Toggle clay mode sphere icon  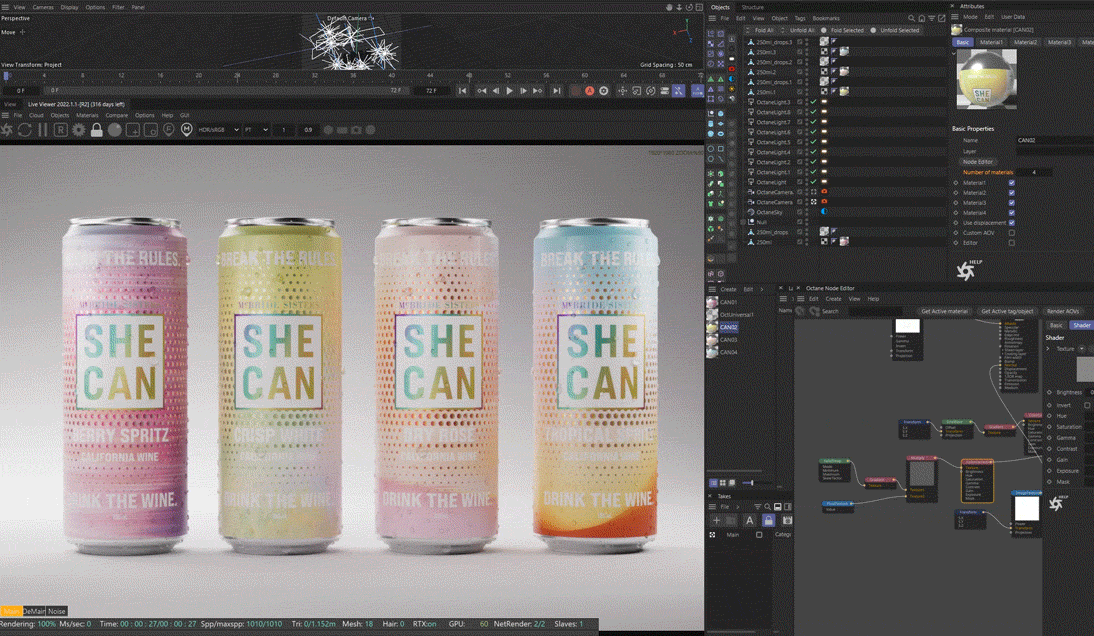(114, 130)
